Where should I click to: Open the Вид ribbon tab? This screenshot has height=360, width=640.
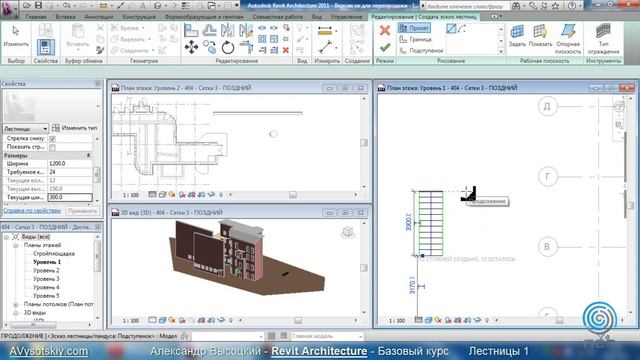[317, 17]
